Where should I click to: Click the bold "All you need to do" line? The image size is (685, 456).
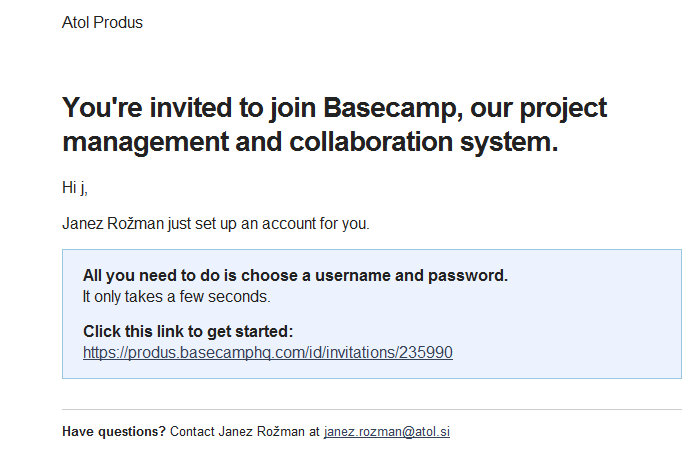pyautogui.click(x=295, y=276)
